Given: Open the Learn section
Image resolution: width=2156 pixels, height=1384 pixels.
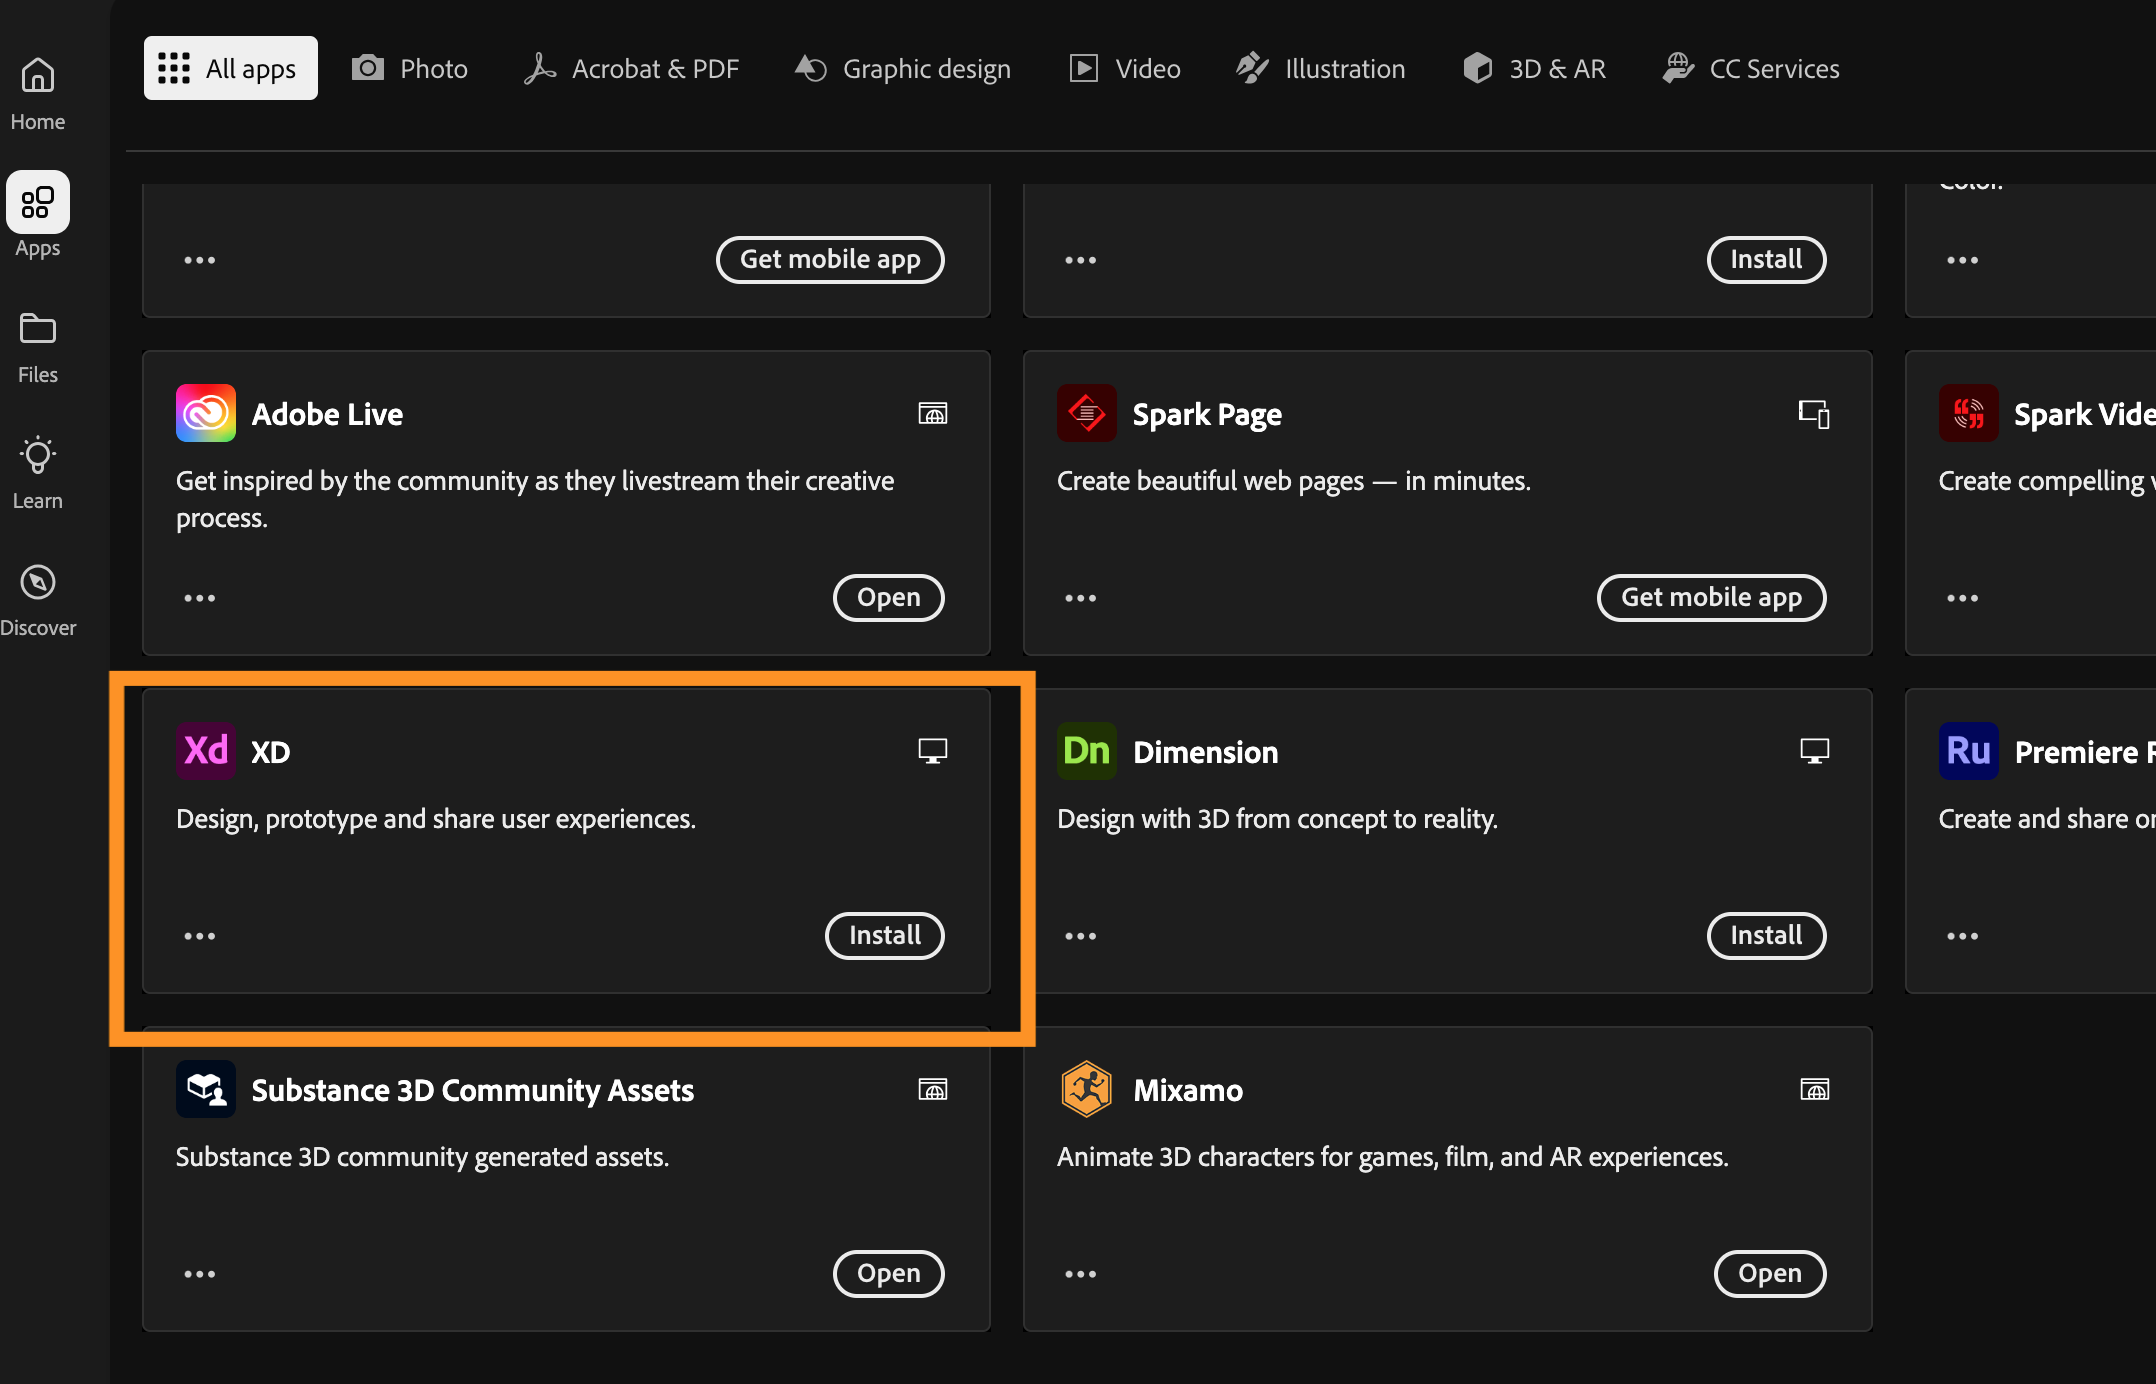Looking at the screenshot, I should [37, 470].
